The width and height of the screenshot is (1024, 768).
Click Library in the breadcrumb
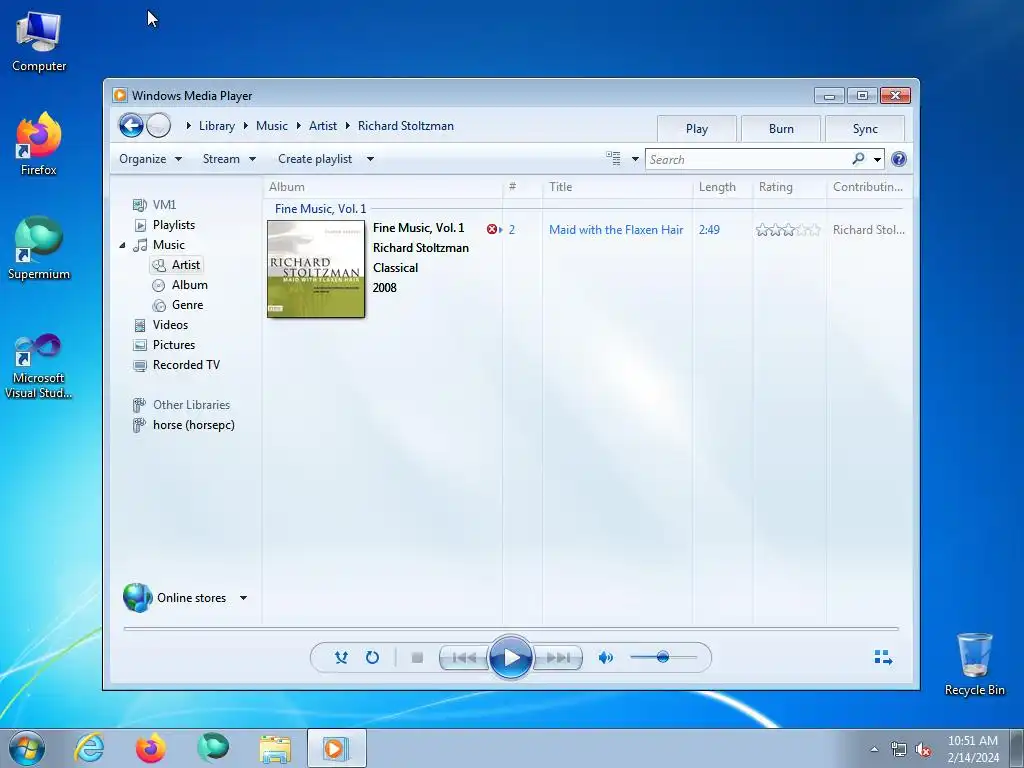(217, 126)
